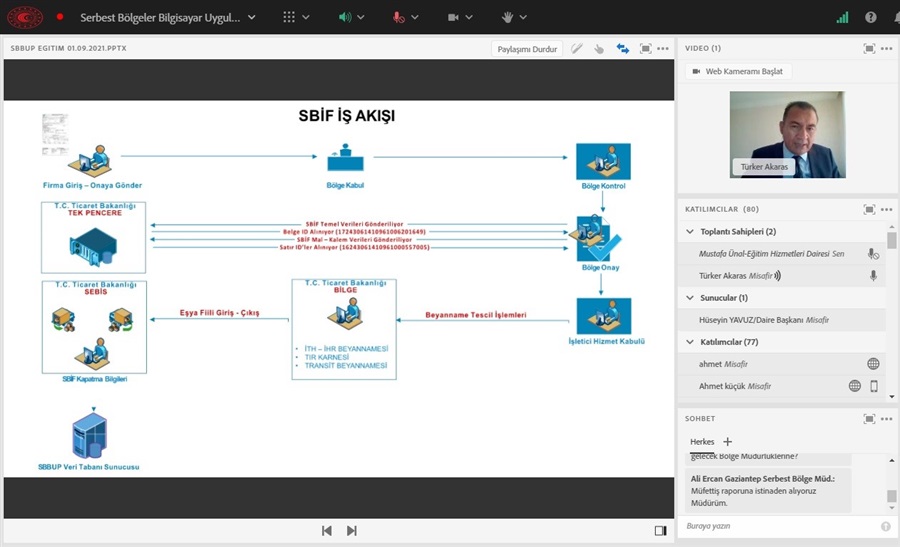The width and height of the screenshot is (900, 547).
Task: Select Mustafa Ünal attendee row
Action: pos(782,253)
